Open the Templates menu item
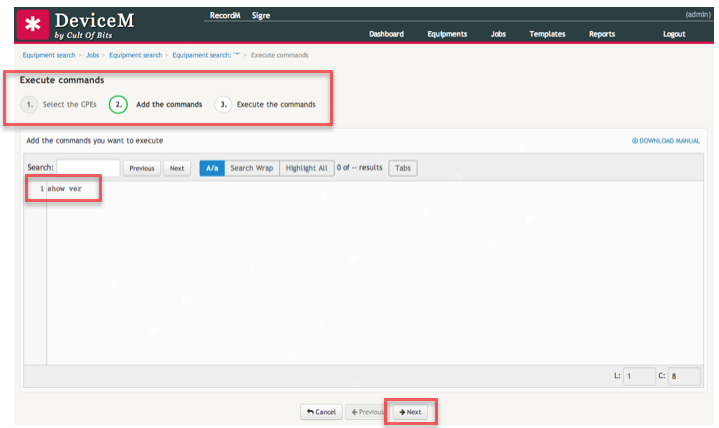Image resolution: width=719 pixels, height=428 pixels. tap(547, 34)
